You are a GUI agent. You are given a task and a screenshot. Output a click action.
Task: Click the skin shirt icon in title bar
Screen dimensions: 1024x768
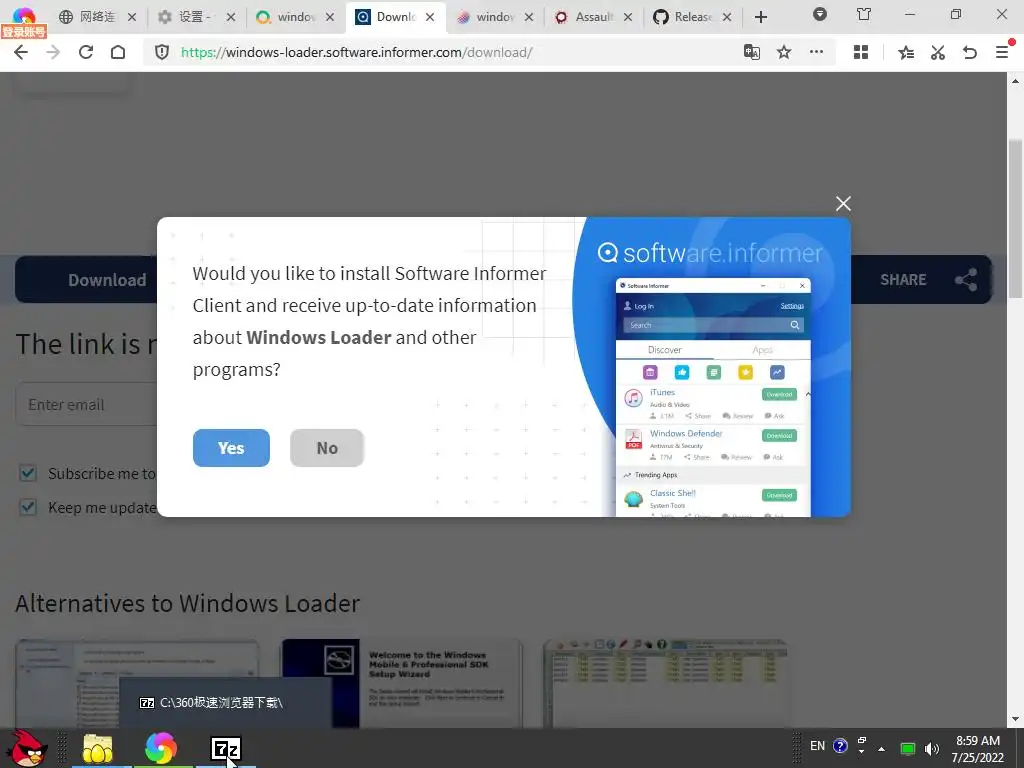[x=864, y=14]
